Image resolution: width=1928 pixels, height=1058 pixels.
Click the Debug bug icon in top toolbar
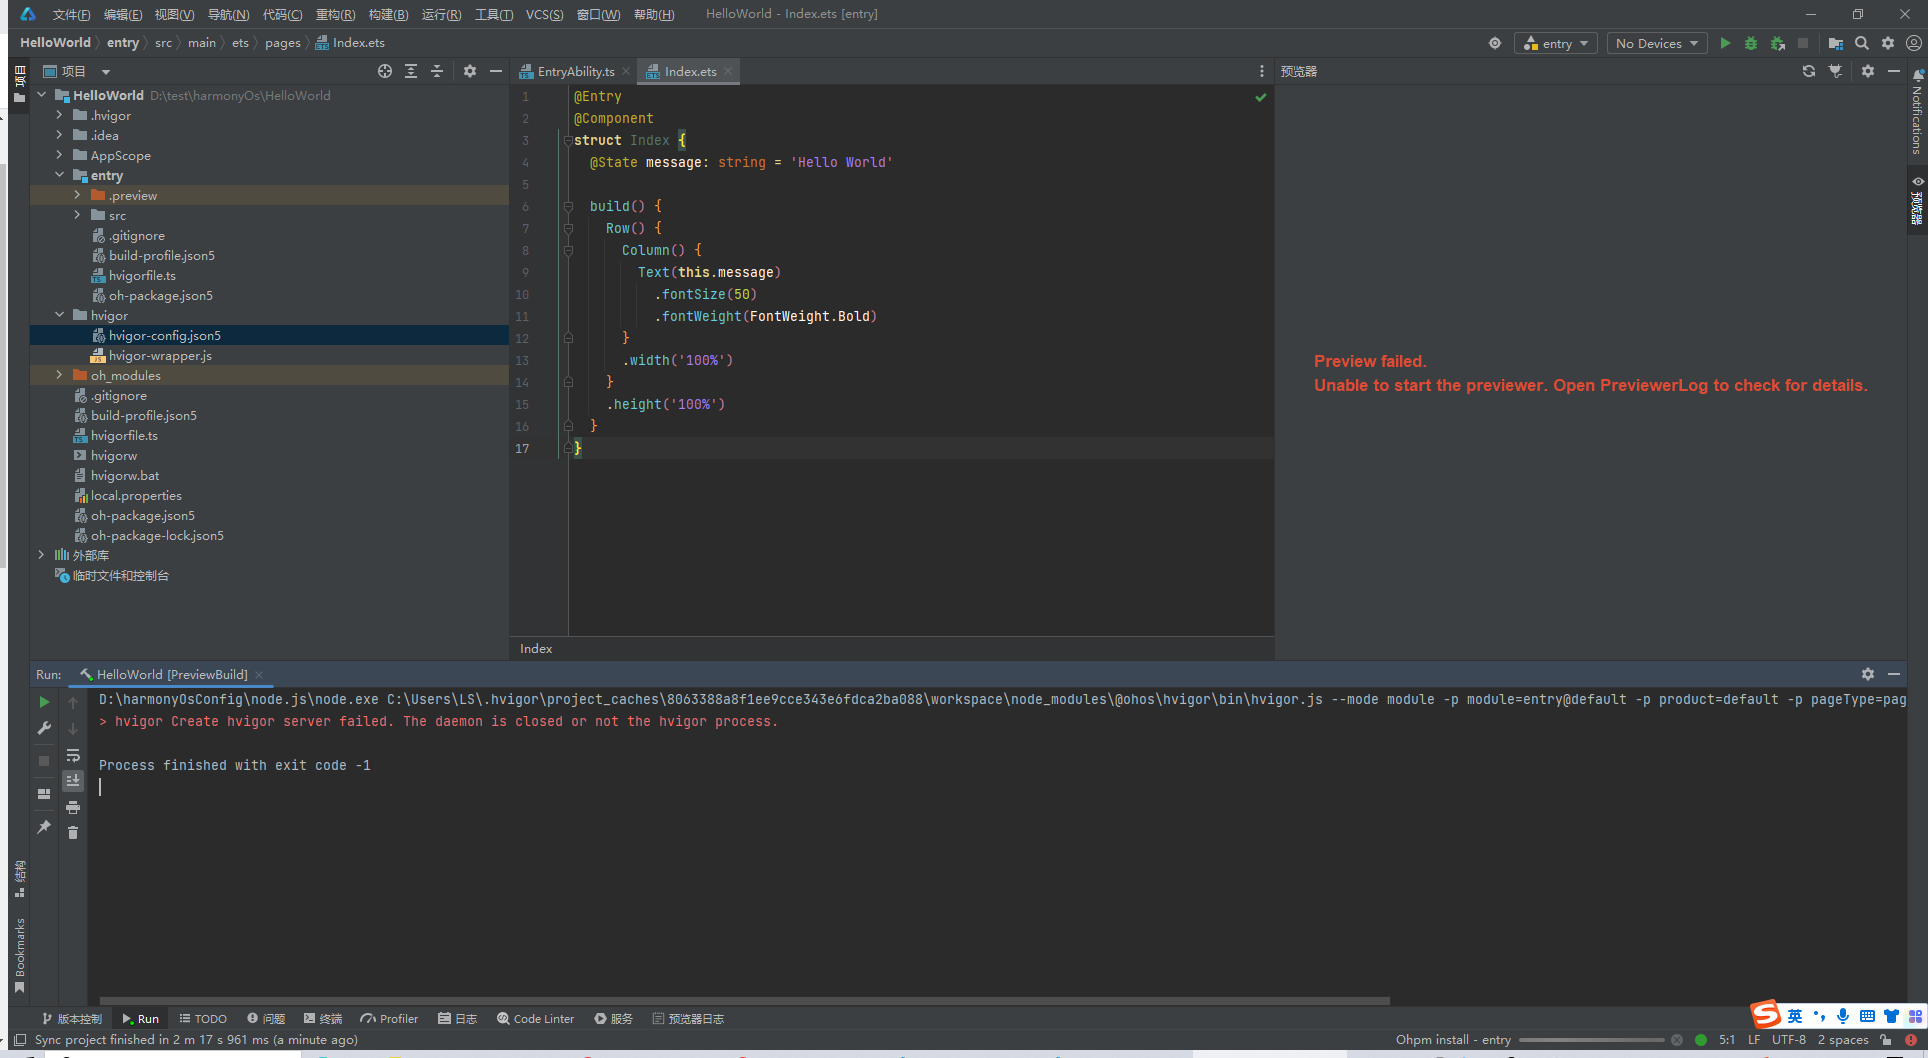point(1751,43)
